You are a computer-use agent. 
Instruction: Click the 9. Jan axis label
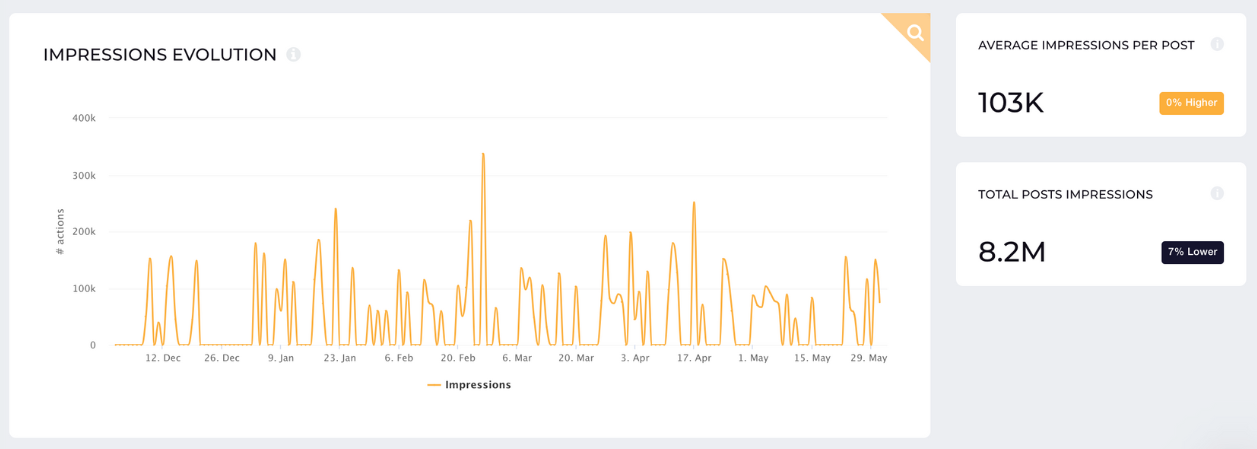tap(281, 358)
